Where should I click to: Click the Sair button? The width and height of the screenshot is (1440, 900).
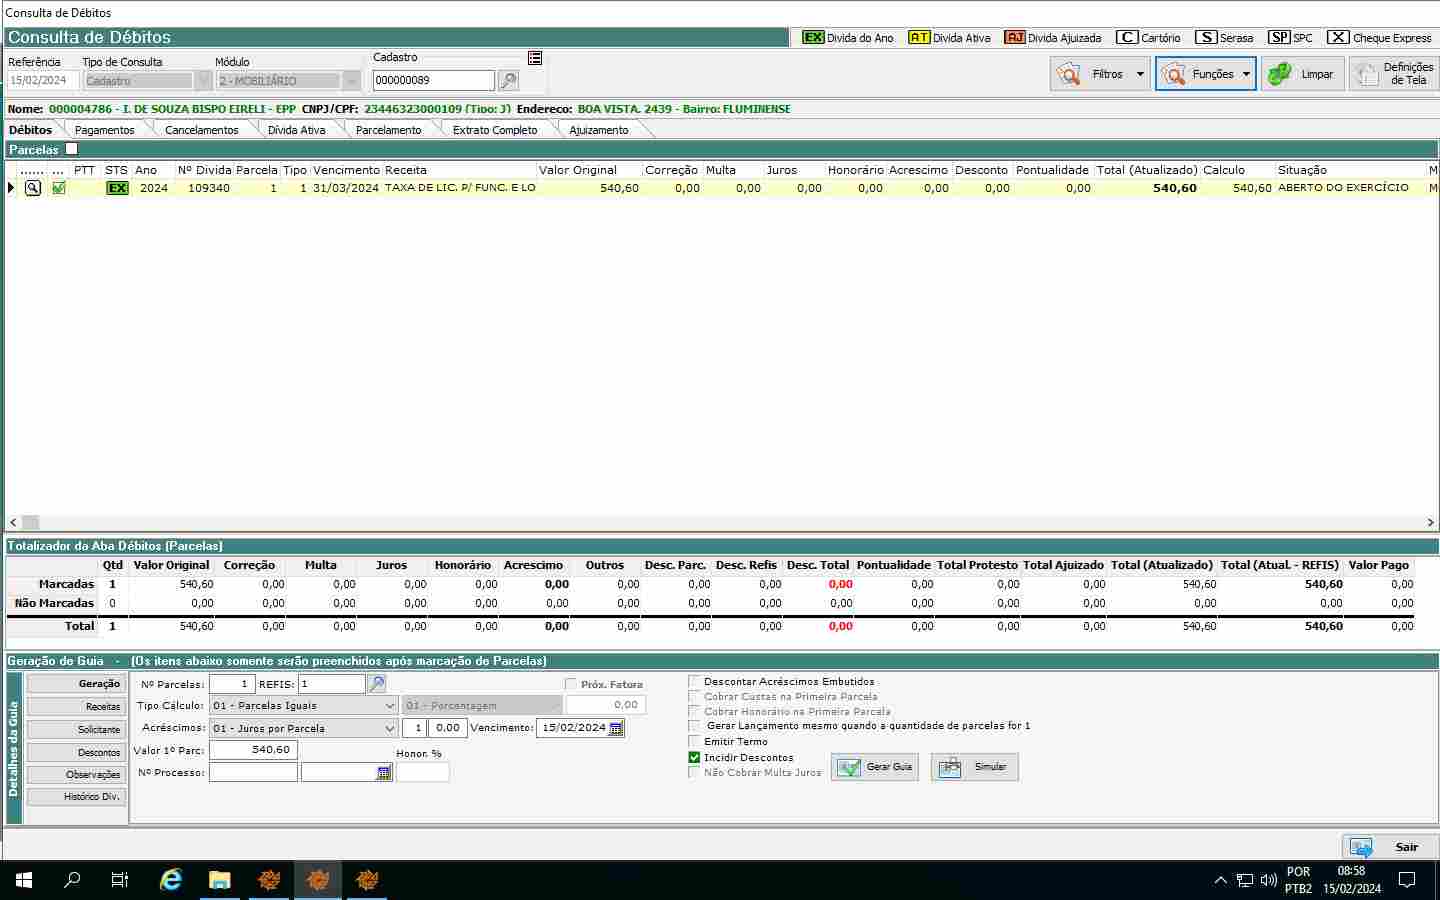tap(1390, 847)
